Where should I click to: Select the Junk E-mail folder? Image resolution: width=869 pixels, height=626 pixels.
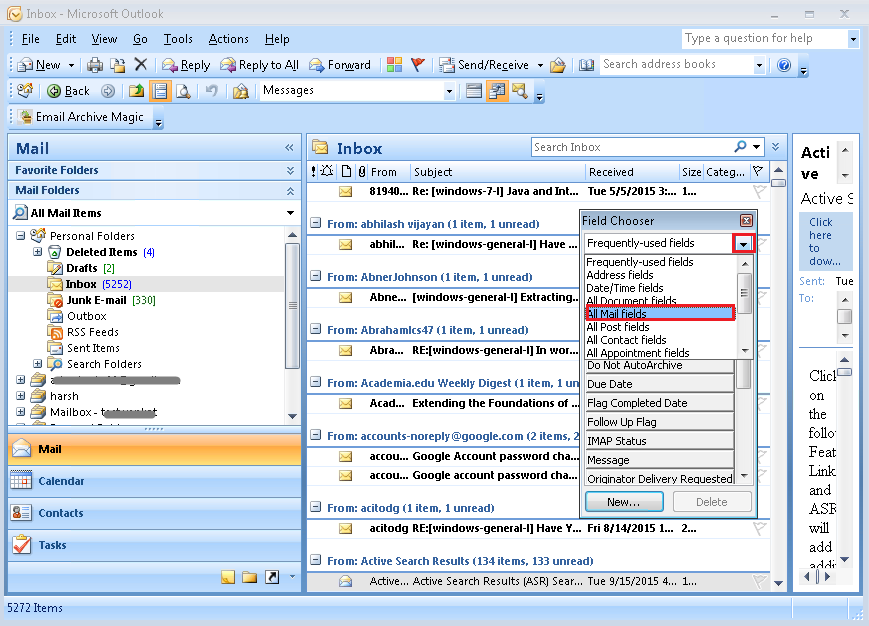[96, 300]
